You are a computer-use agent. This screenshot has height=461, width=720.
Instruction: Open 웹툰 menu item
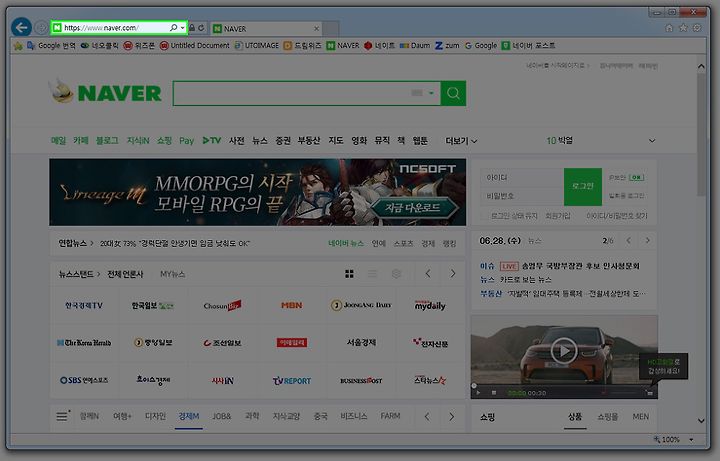[420, 141]
